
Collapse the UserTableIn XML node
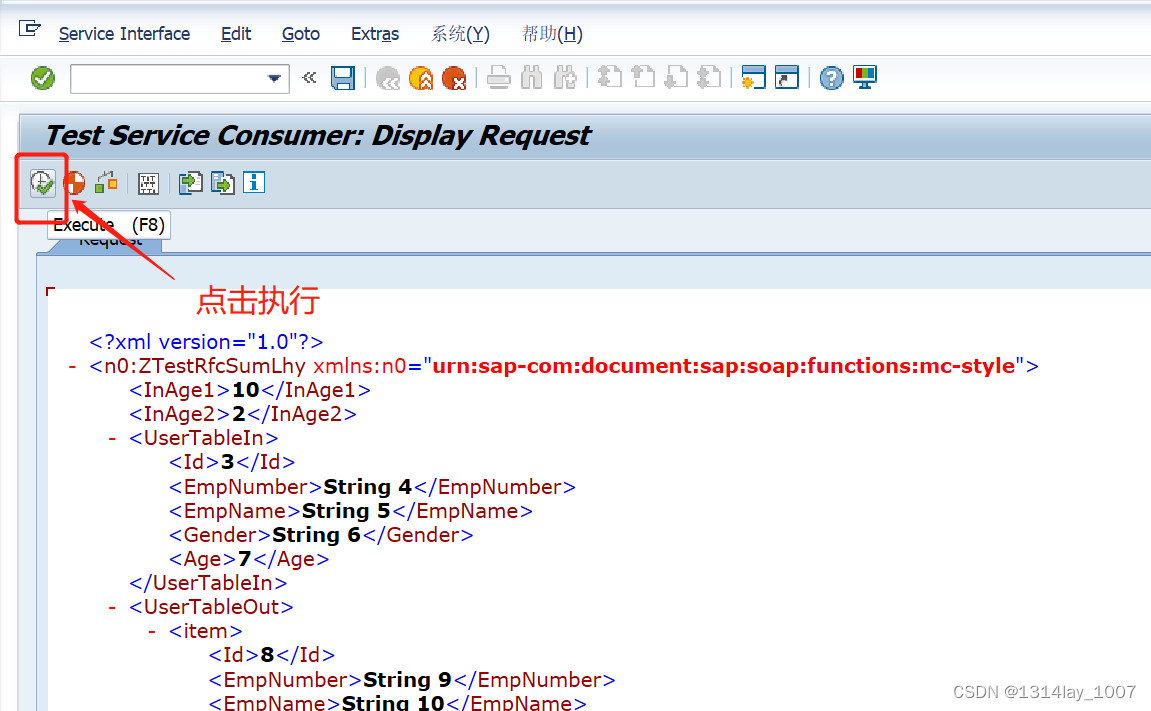[112, 438]
